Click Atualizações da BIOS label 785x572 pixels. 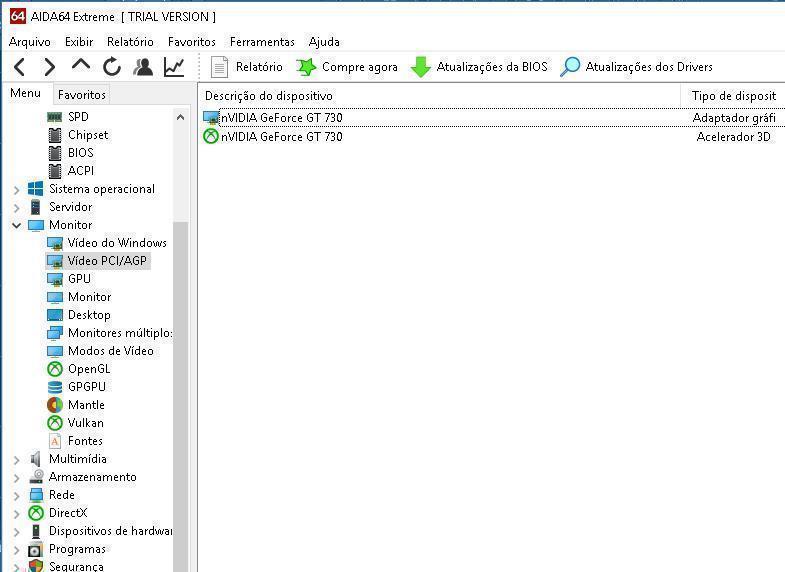point(492,67)
